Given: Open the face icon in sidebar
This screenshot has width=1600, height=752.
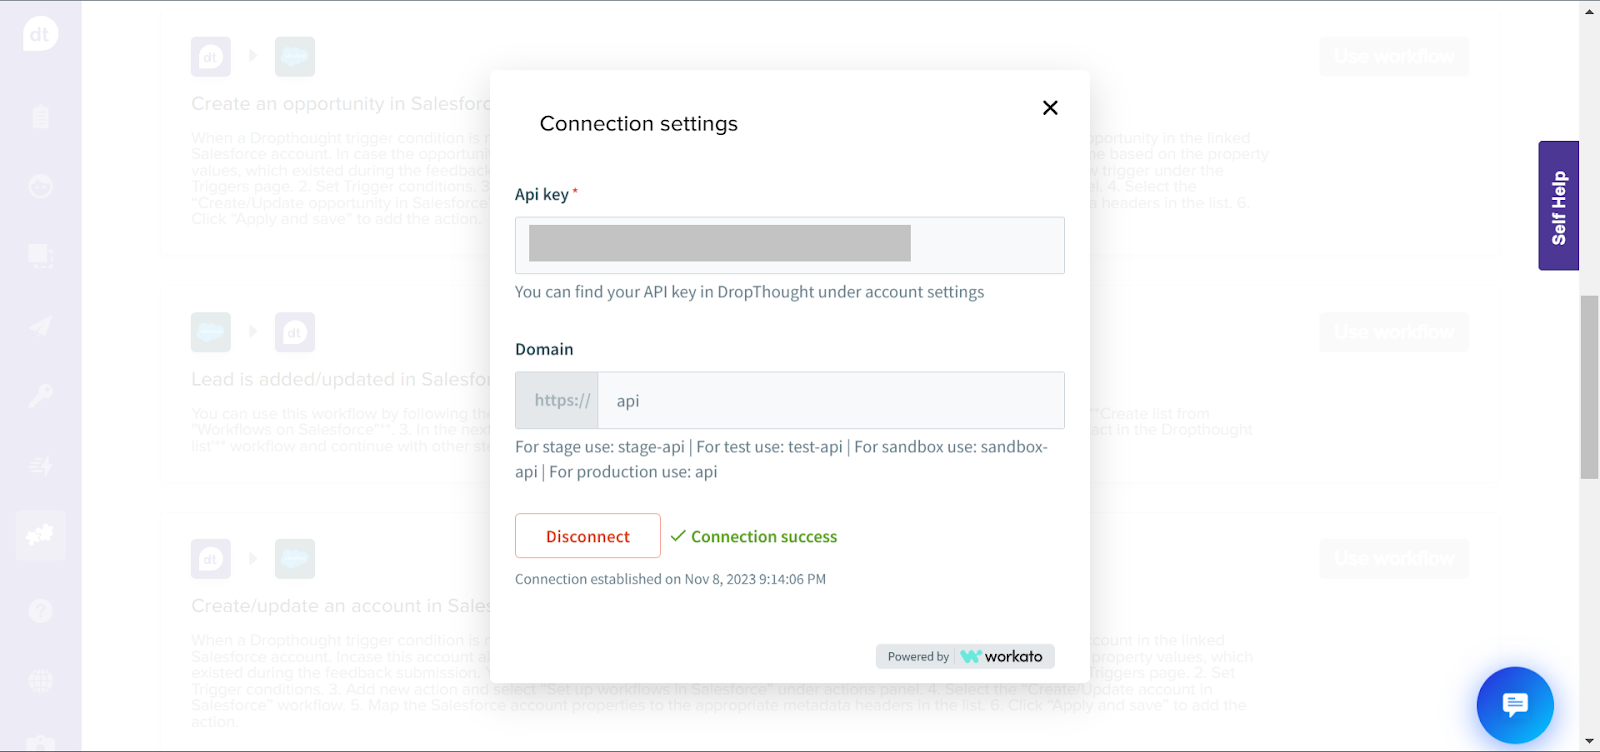Looking at the screenshot, I should click(40, 186).
